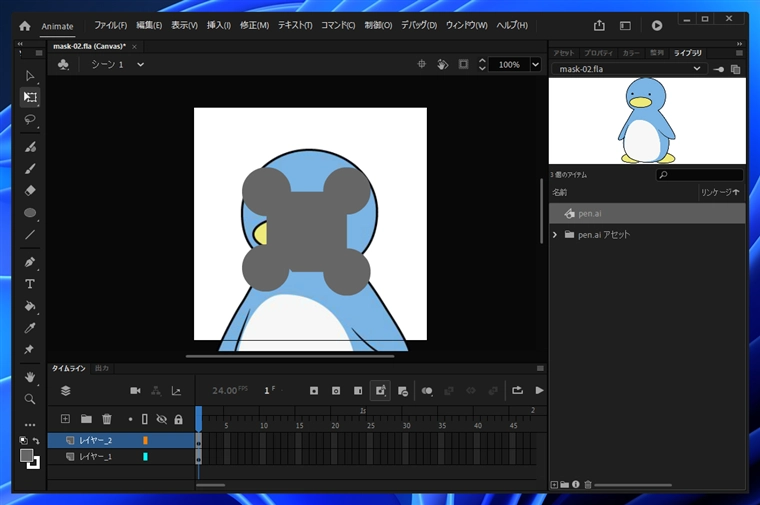760x505 pixels.
Task: Open Library panel options menu
Action: pyautogui.click(x=739, y=53)
